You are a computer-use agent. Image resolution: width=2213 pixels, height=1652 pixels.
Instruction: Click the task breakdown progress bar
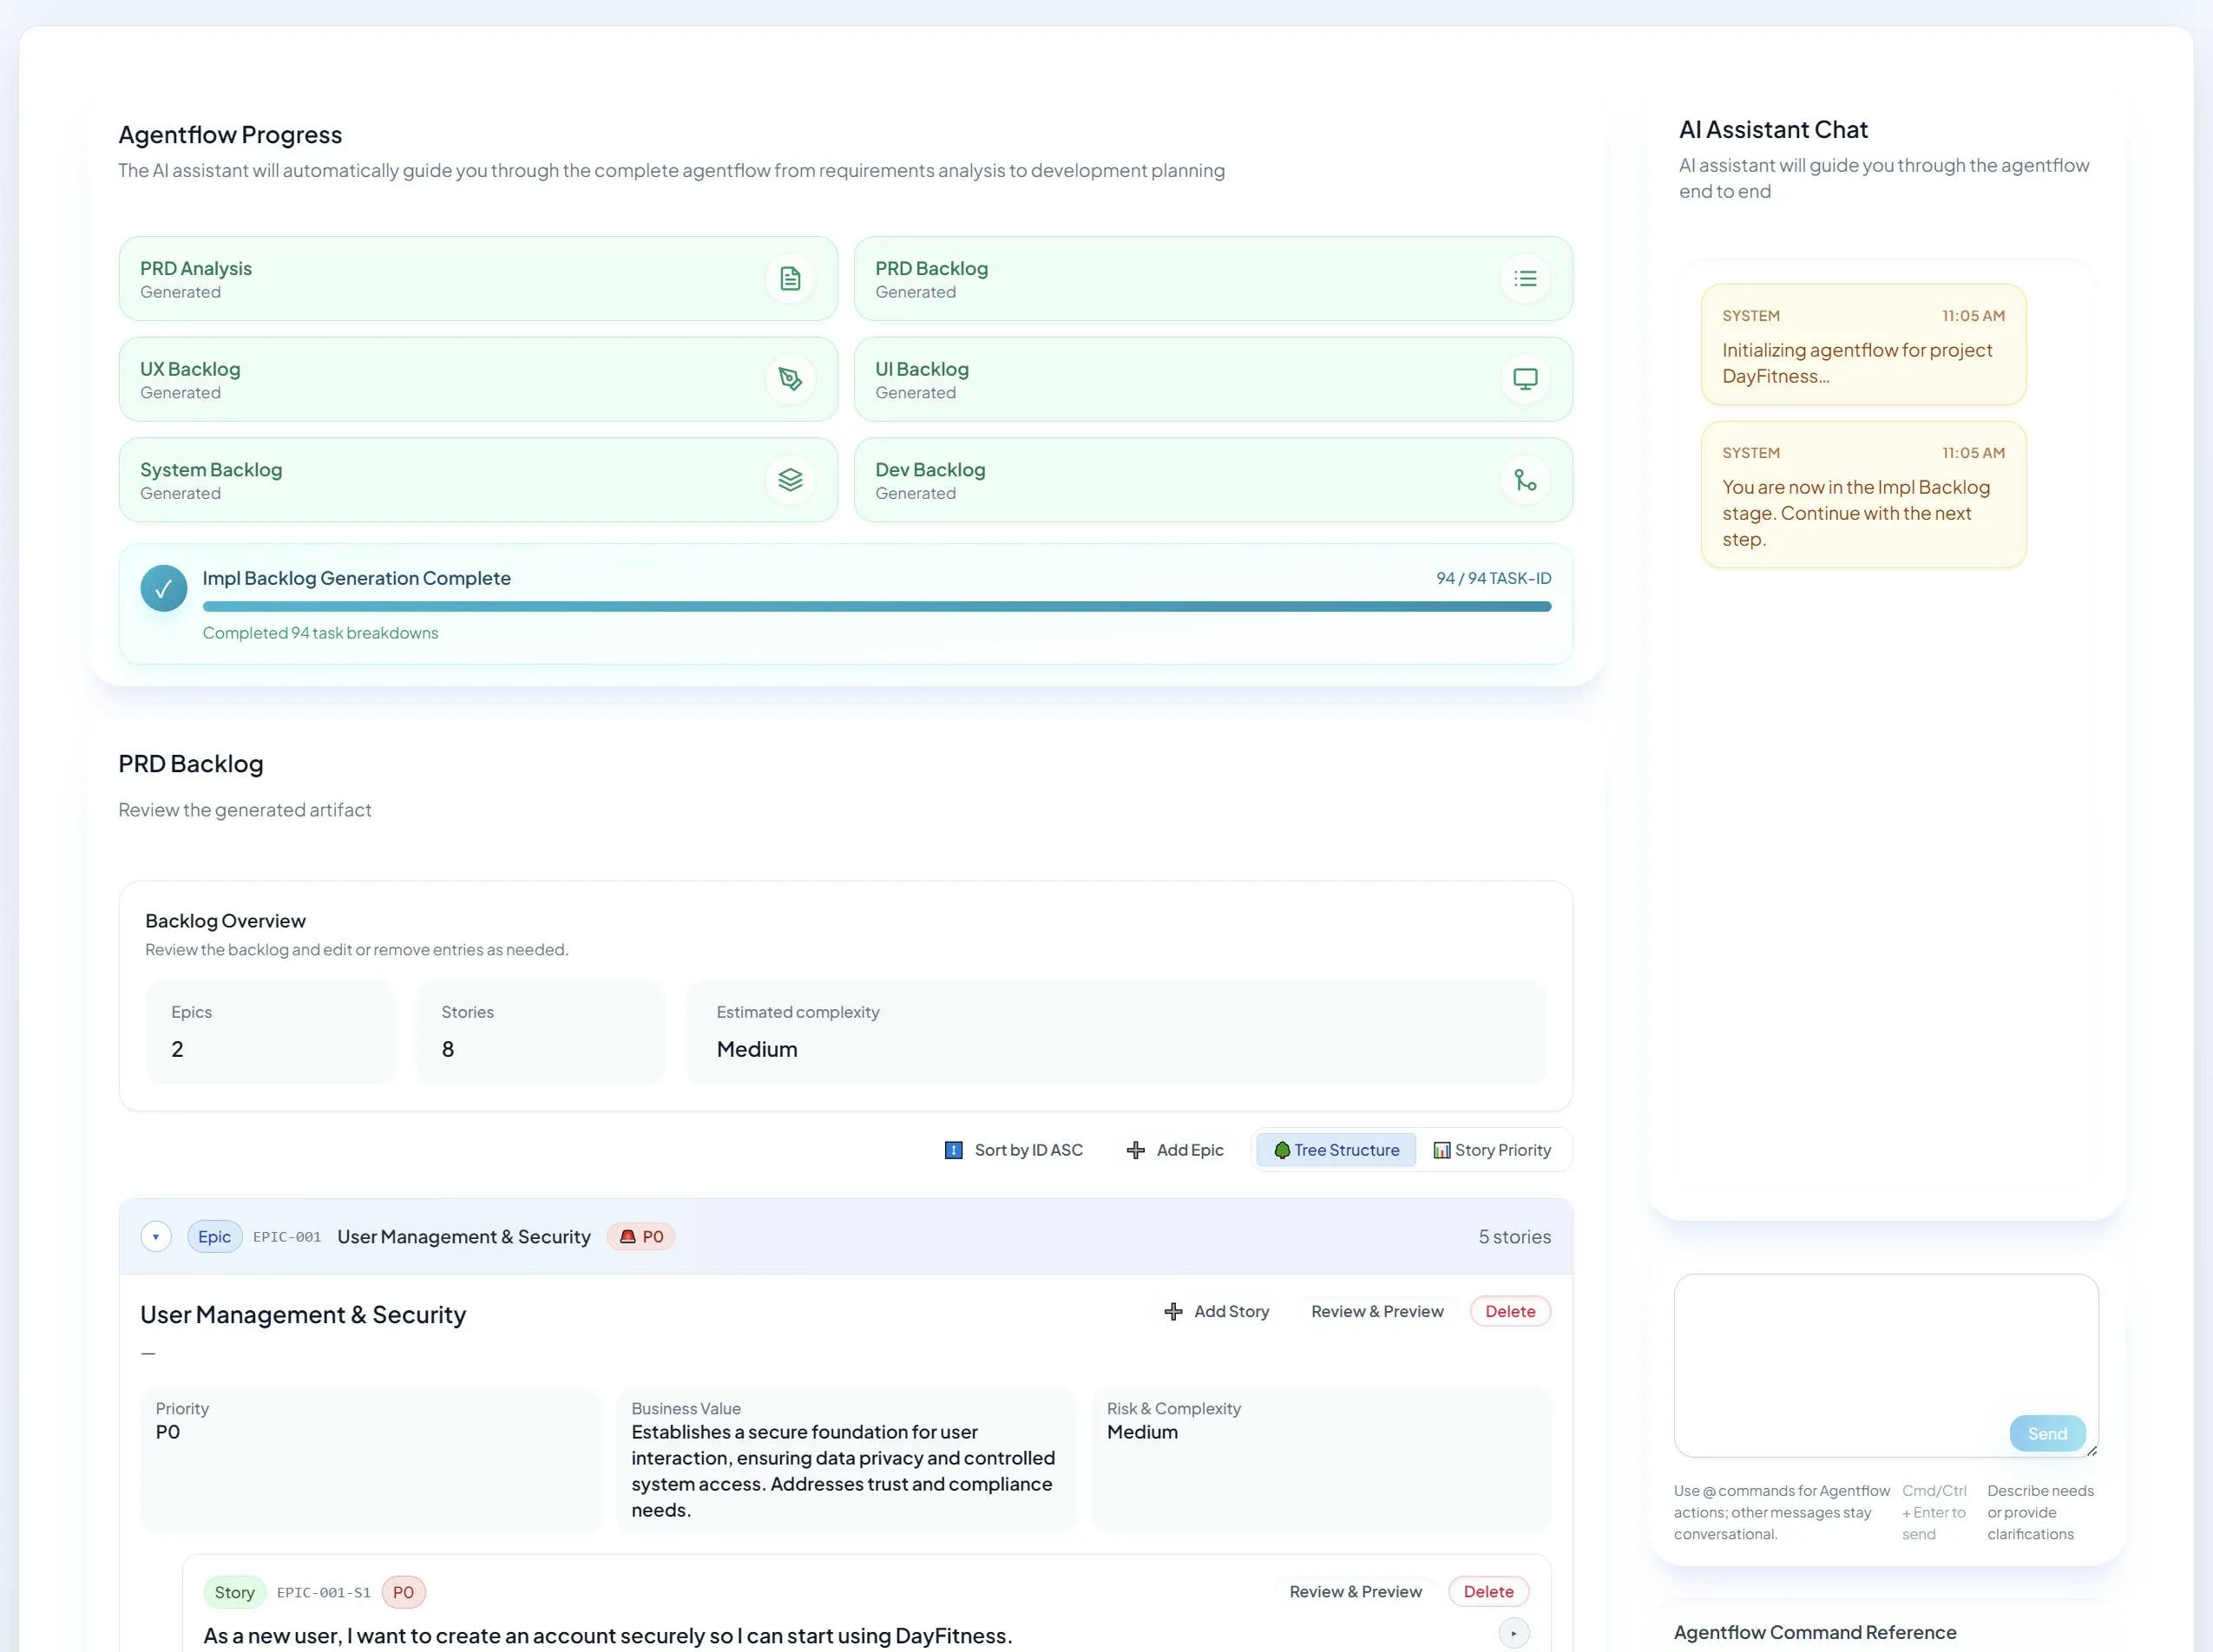coord(876,605)
